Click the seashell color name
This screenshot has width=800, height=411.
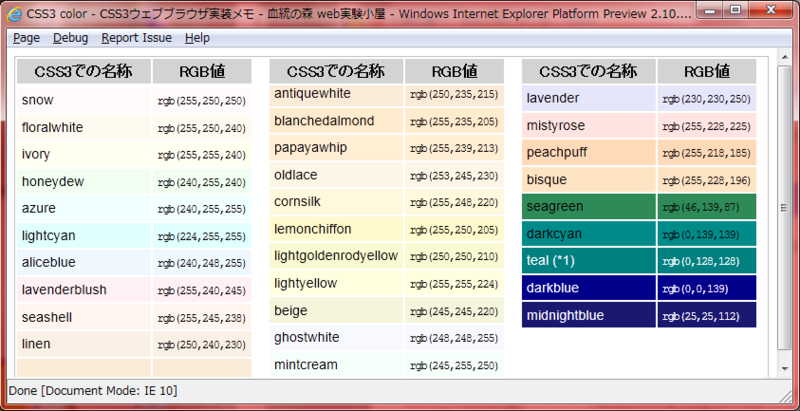(x=46, y=317)
